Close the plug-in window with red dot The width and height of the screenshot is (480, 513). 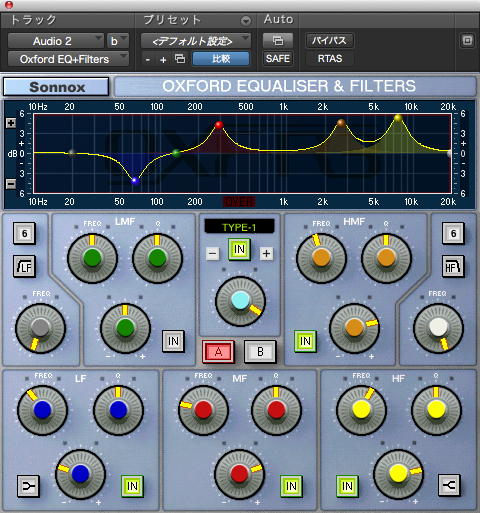click(x=9, y=5)
